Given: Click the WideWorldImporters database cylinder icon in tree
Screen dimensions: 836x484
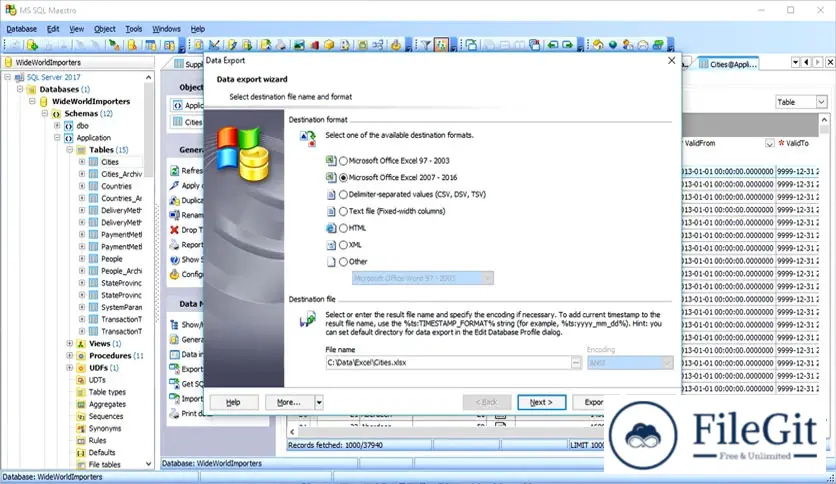Looking at the screenshot, I should [44, 101].
